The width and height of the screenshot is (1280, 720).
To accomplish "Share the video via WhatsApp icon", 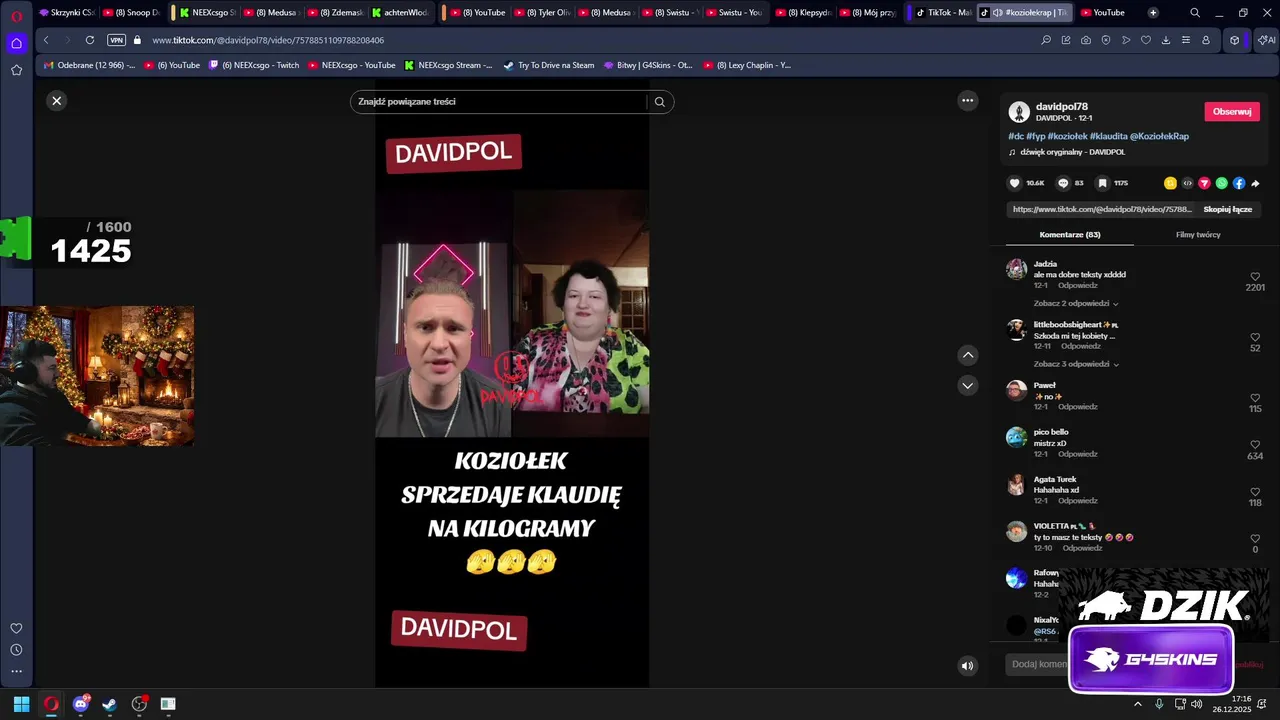I will (x=1221, y=183).
